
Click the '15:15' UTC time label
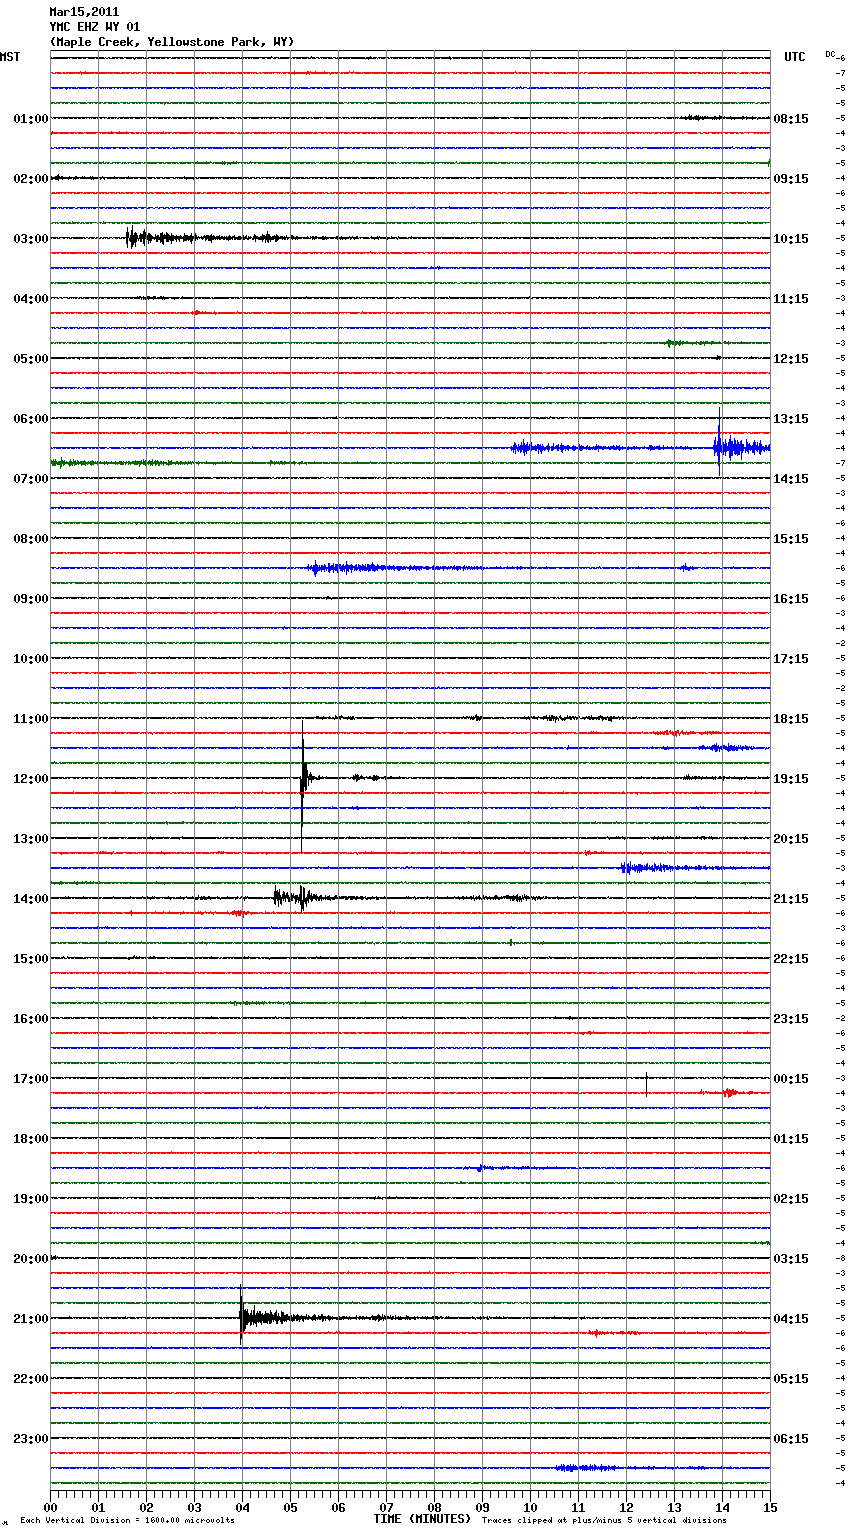click(x=791, y=539)
